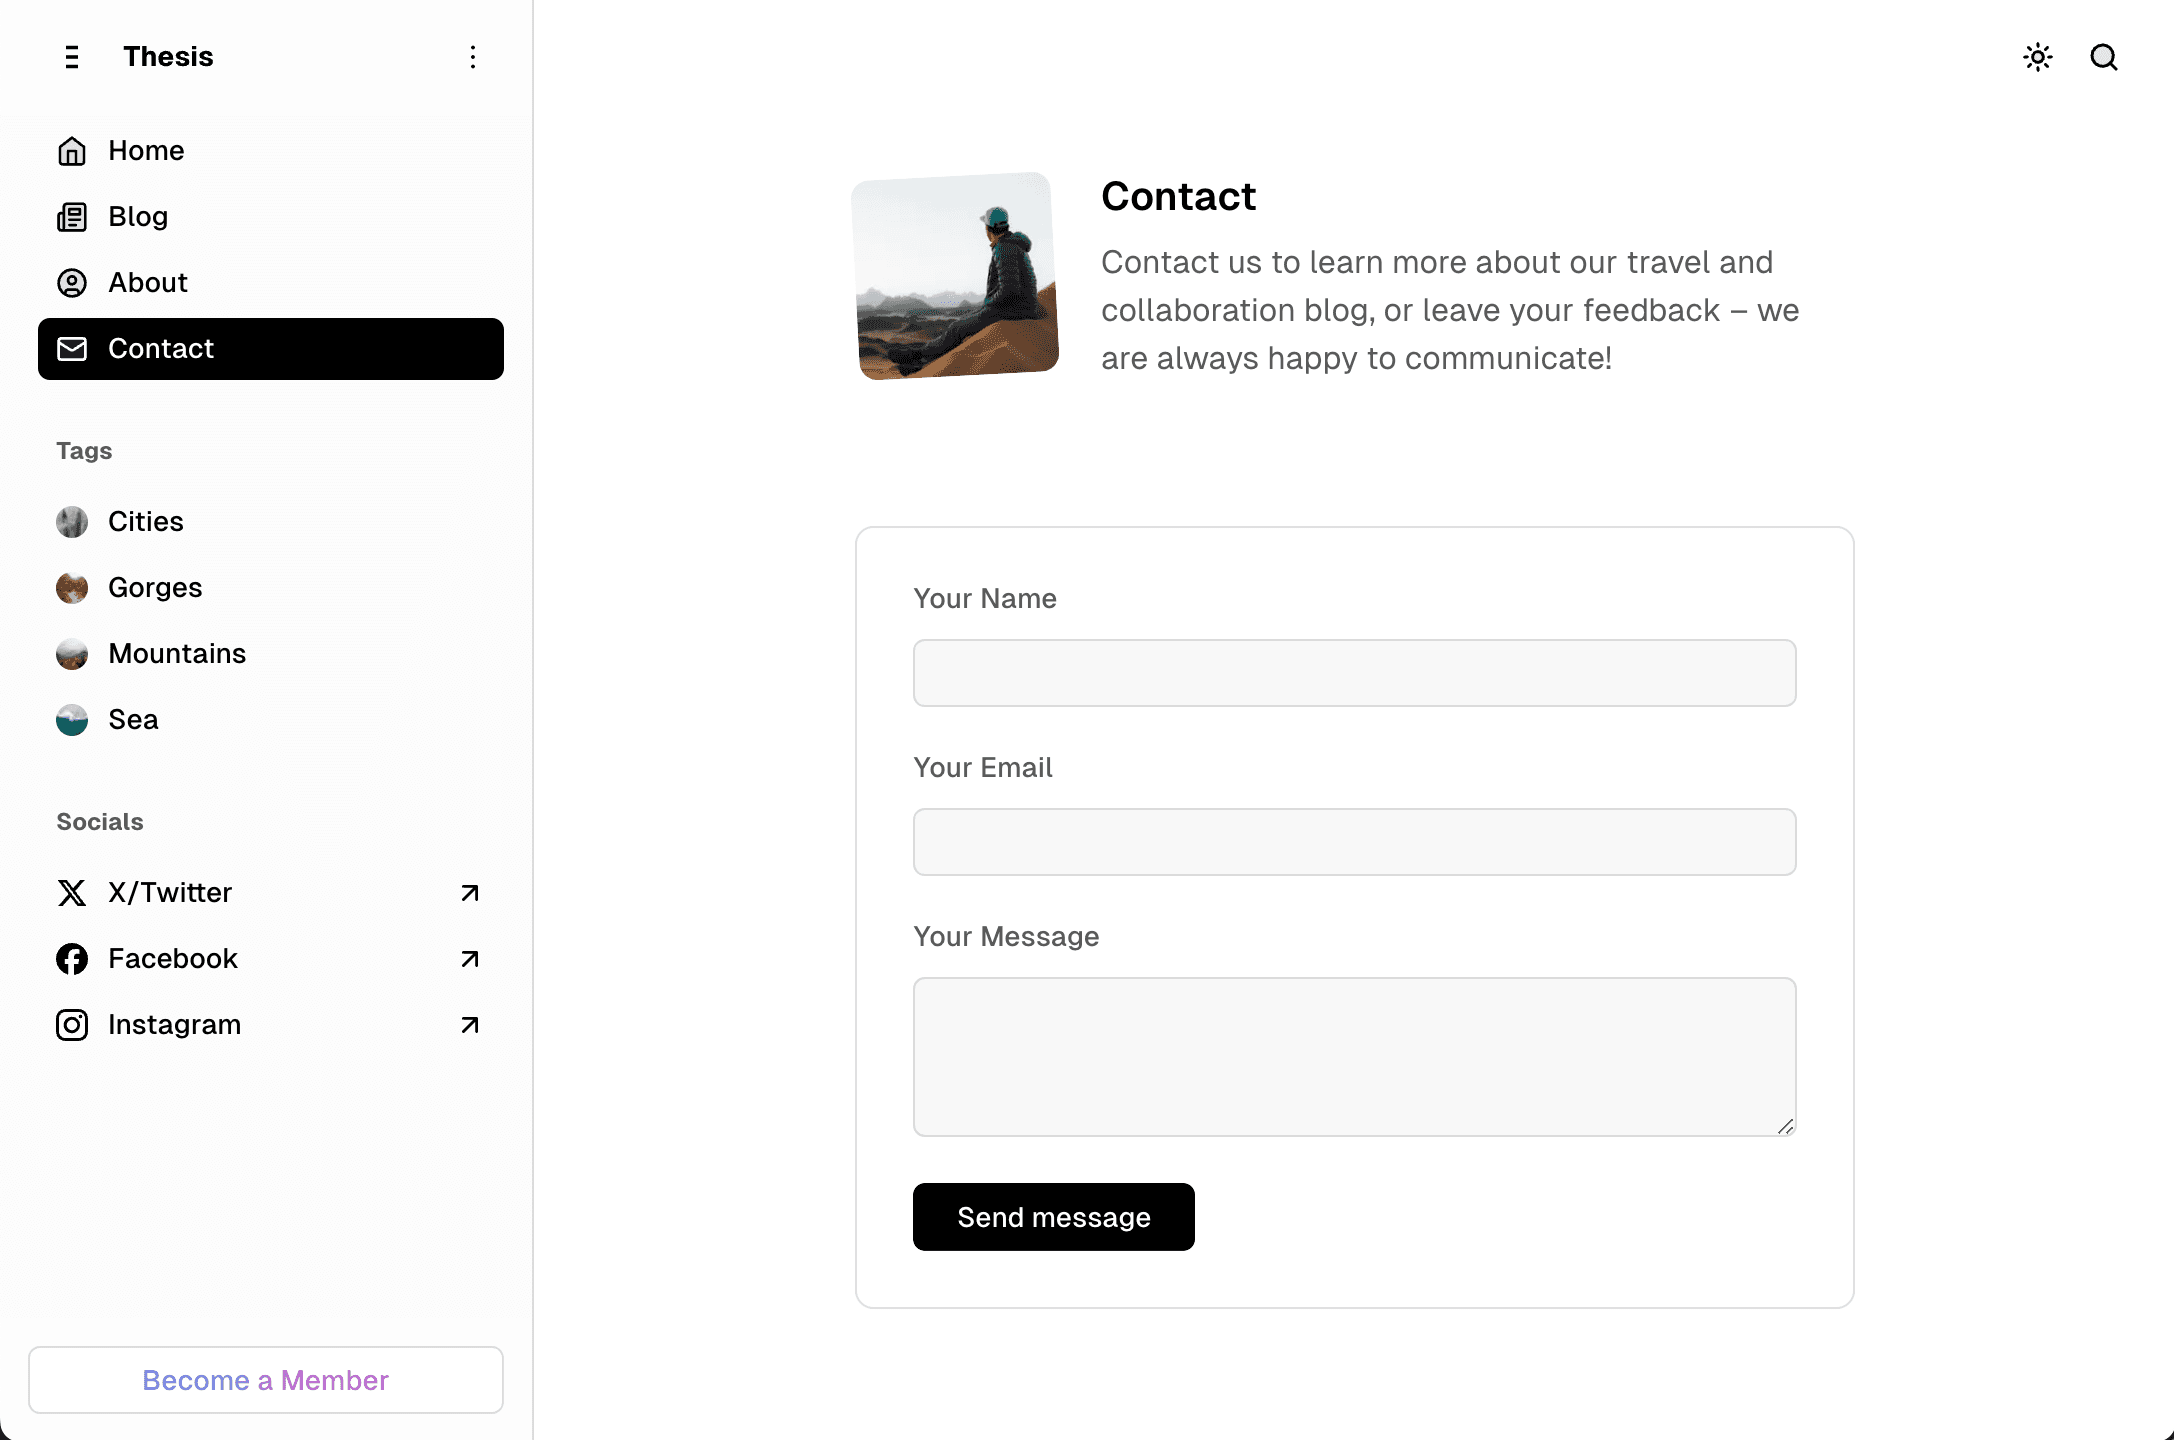2174x1440 pixels.
Task: Click the three-dot options menu
Action: tap(472, 56)
